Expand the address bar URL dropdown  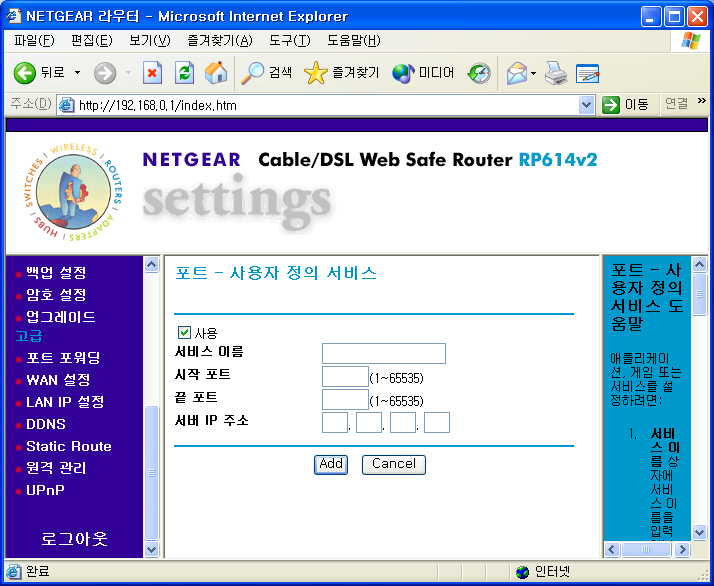pyautogui.click(x=586, y=105)
